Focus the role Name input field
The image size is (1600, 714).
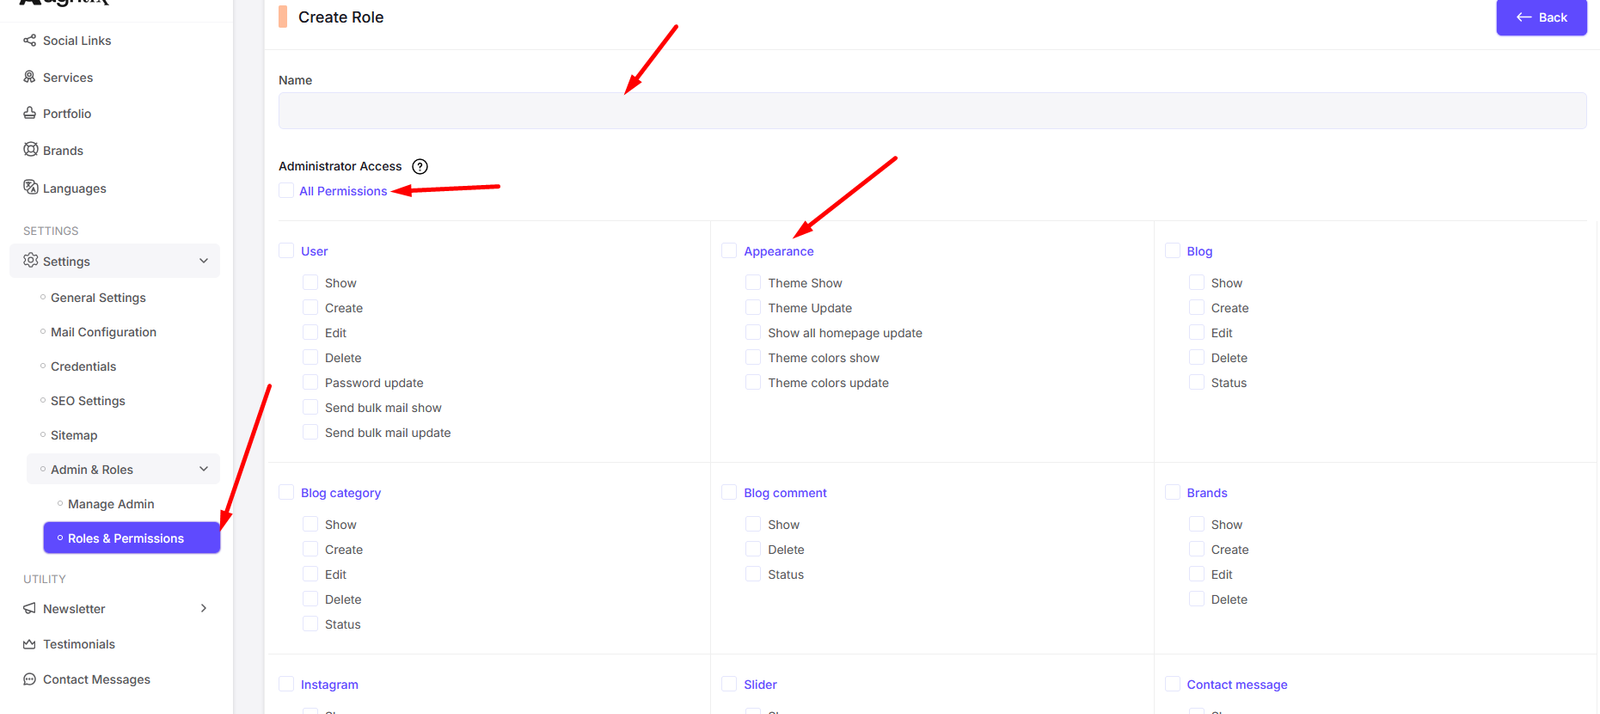pos(932,111)
